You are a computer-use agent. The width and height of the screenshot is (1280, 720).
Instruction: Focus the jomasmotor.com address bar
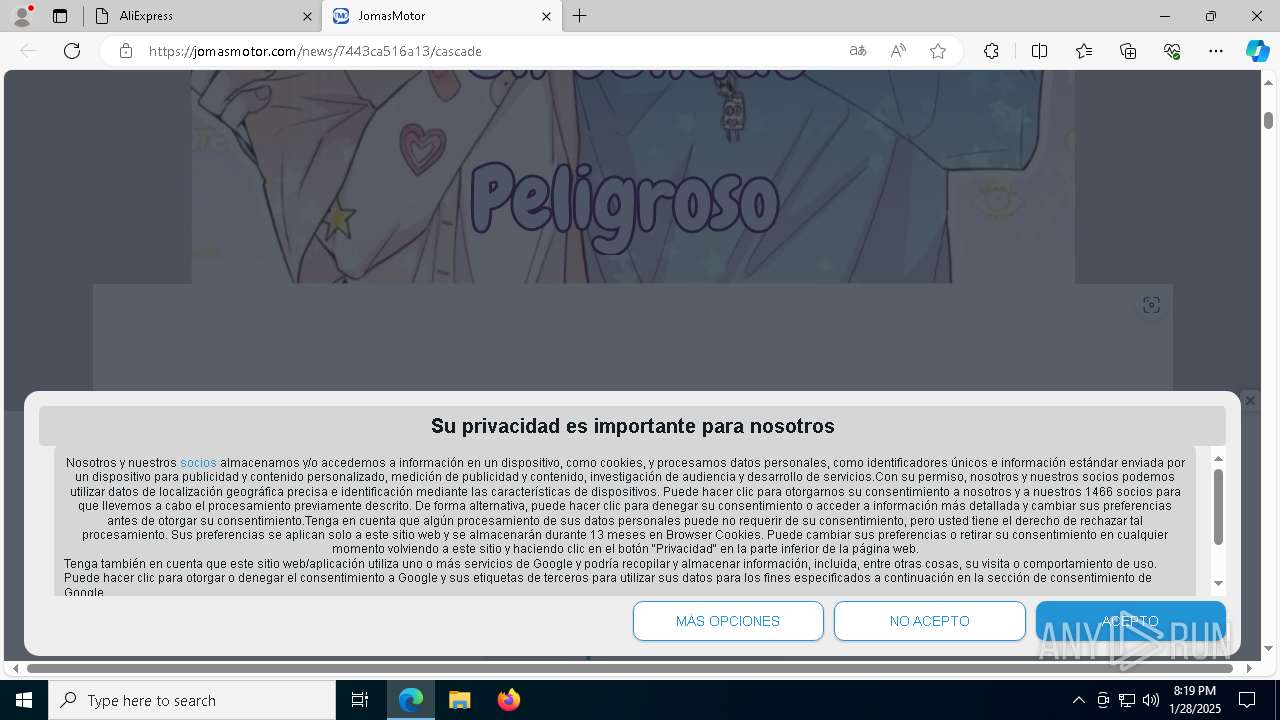pos(490,51)
